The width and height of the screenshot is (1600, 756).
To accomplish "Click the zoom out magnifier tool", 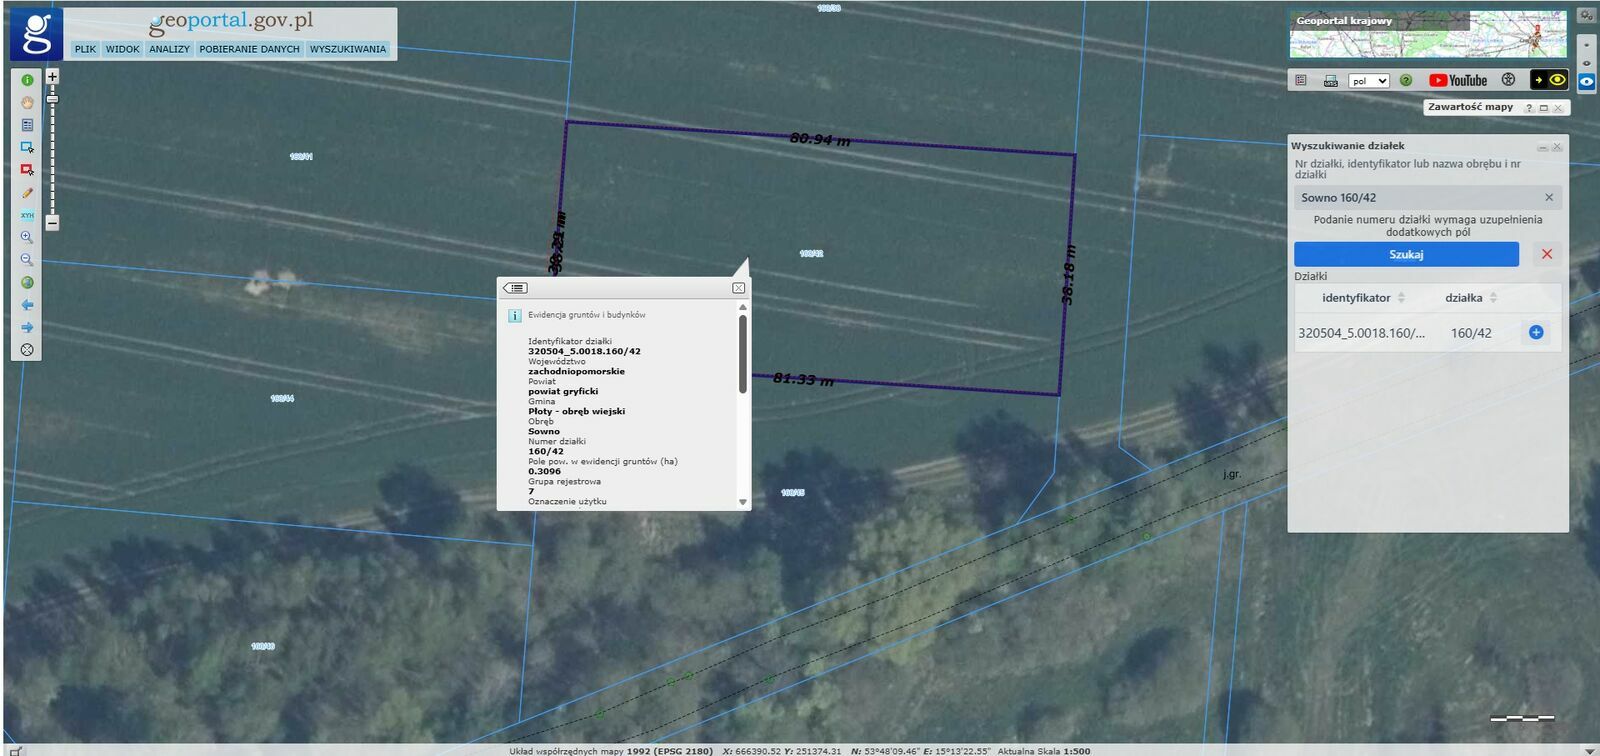I will pyautogui.click(x=27, y=260).
